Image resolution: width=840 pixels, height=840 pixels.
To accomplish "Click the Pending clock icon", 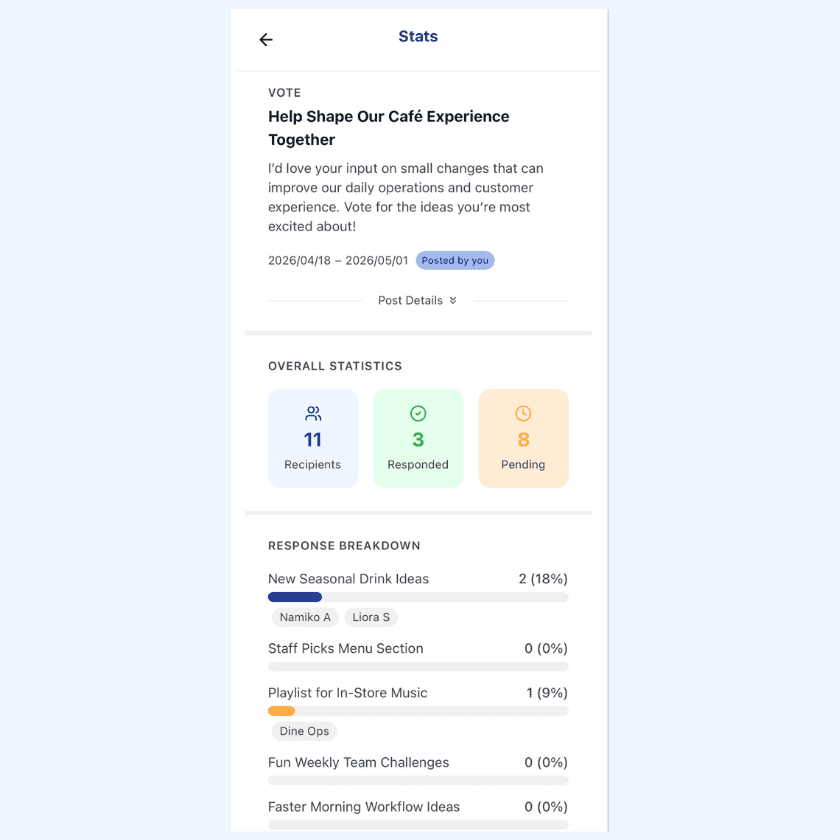I will (523, 414).
